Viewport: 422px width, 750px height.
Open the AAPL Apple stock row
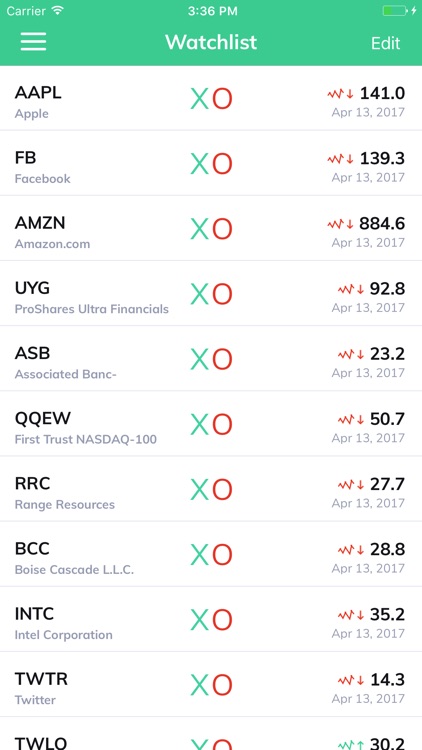point(211,98)
